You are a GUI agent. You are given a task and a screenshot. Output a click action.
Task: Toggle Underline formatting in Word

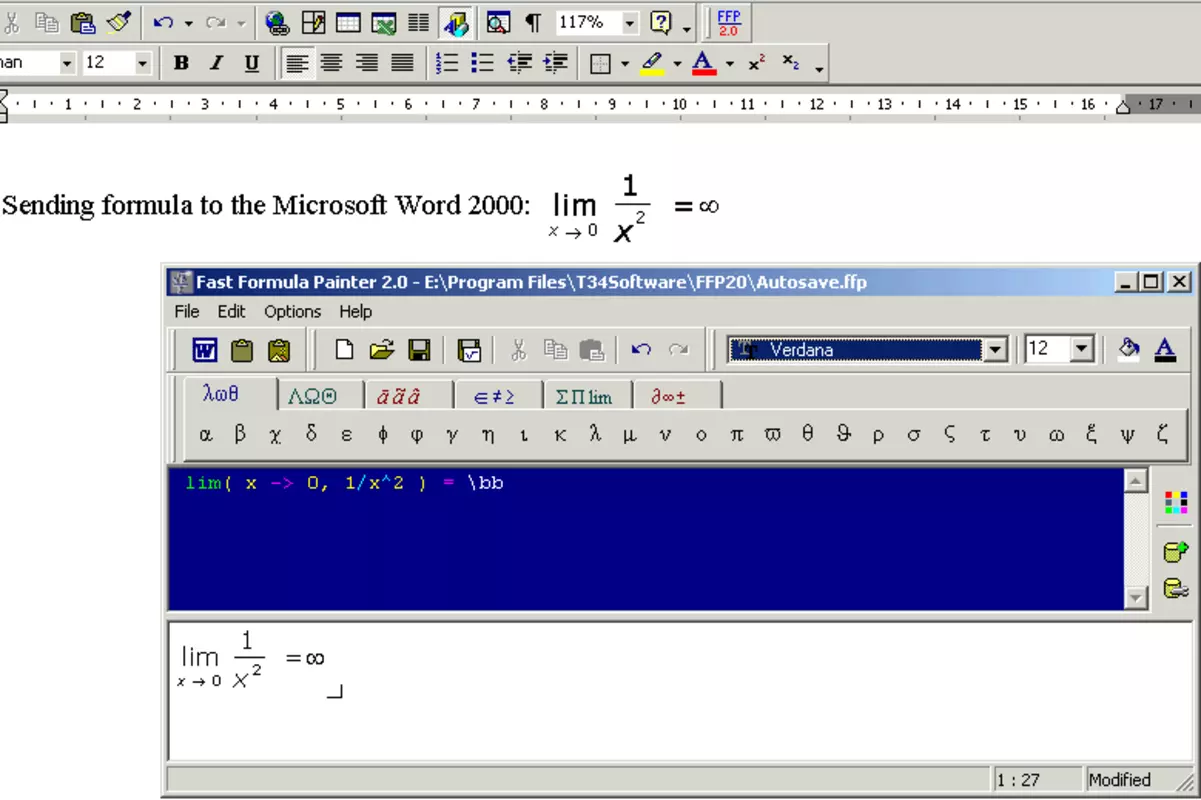(x=252, y=63)
